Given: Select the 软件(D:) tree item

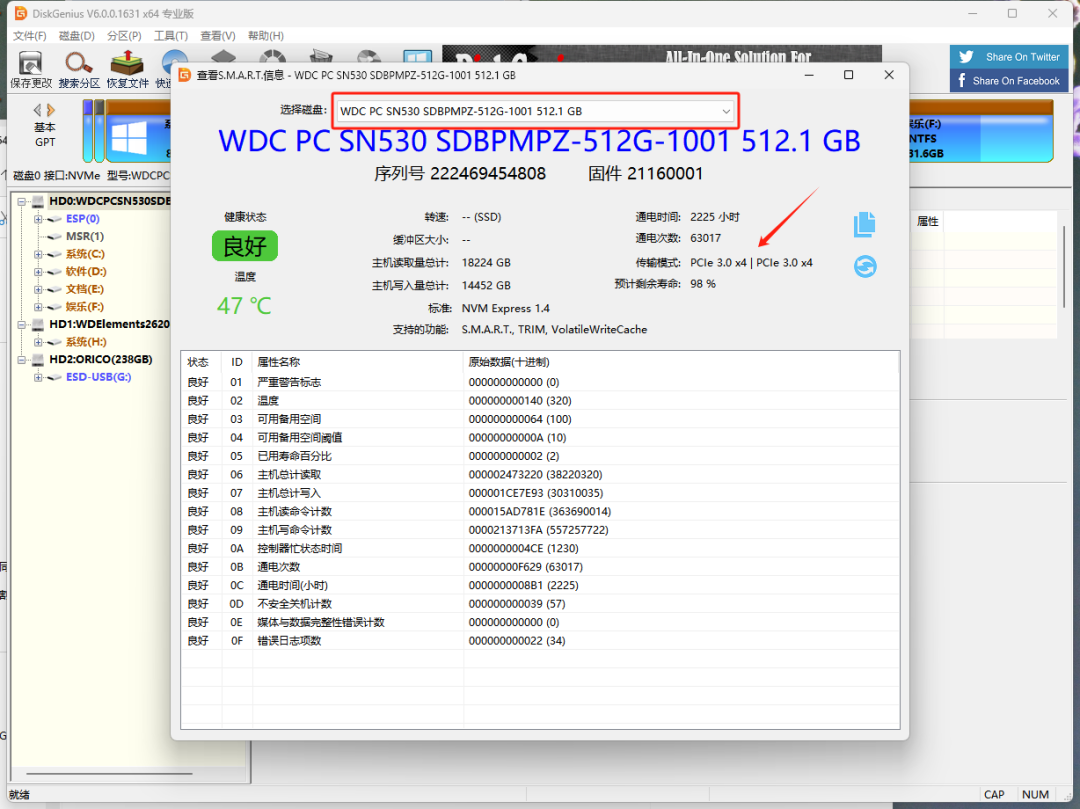Looking at the screenshot, I should pyautogui.click(x=86, y=272).
